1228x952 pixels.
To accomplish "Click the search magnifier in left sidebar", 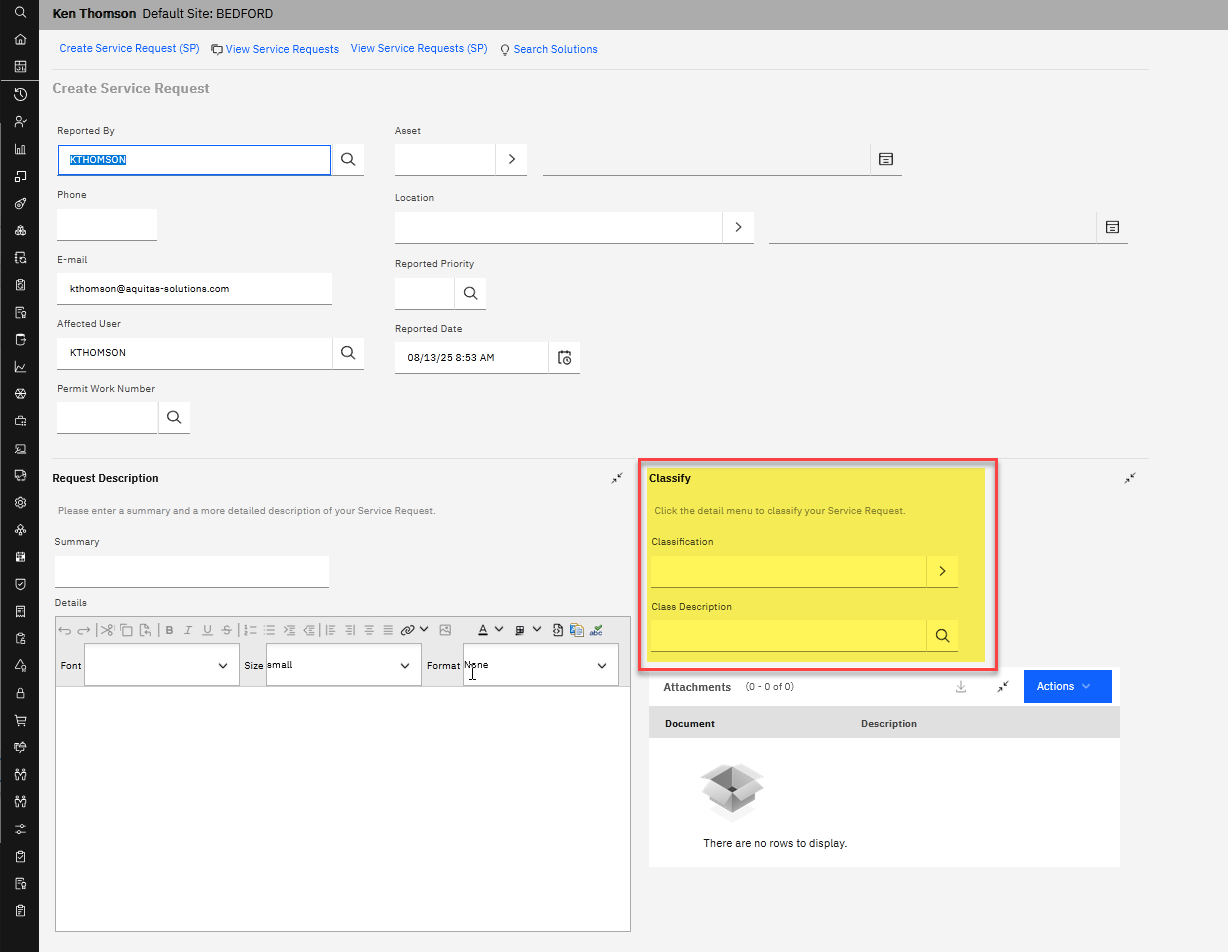I will (x=20, y=12).
